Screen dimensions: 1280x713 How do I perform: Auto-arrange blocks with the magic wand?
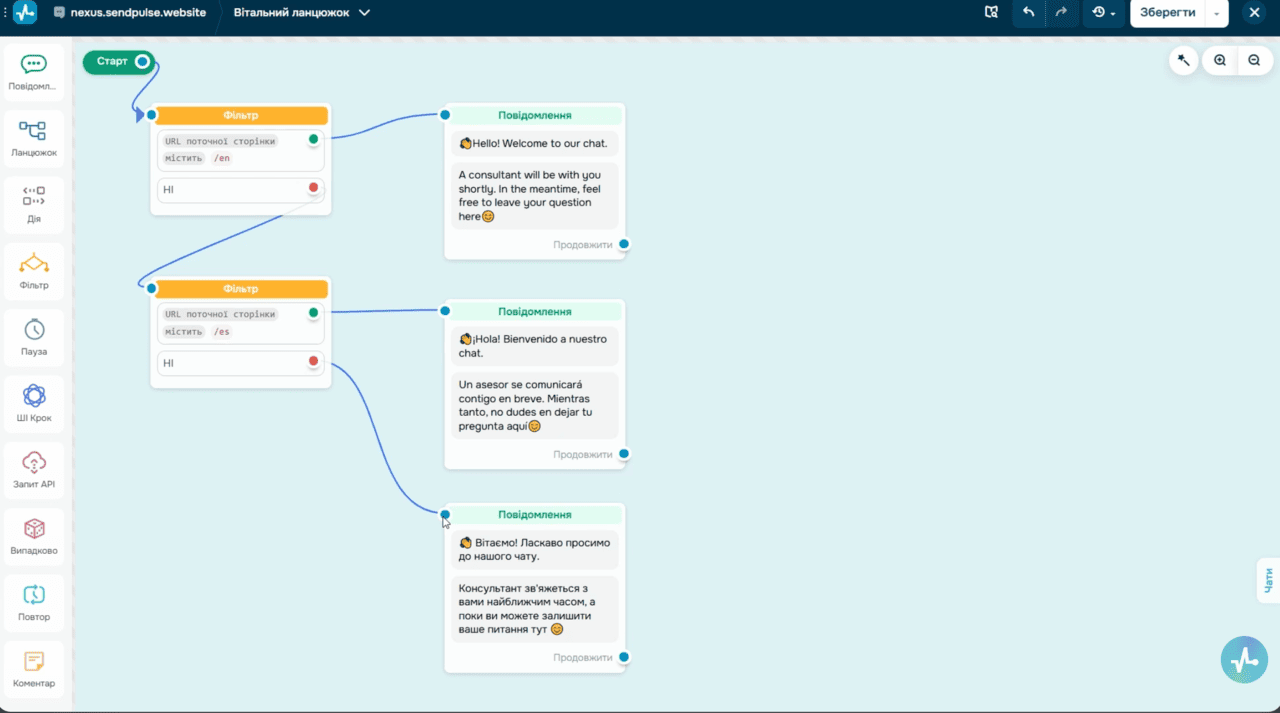pos(1184,60)
